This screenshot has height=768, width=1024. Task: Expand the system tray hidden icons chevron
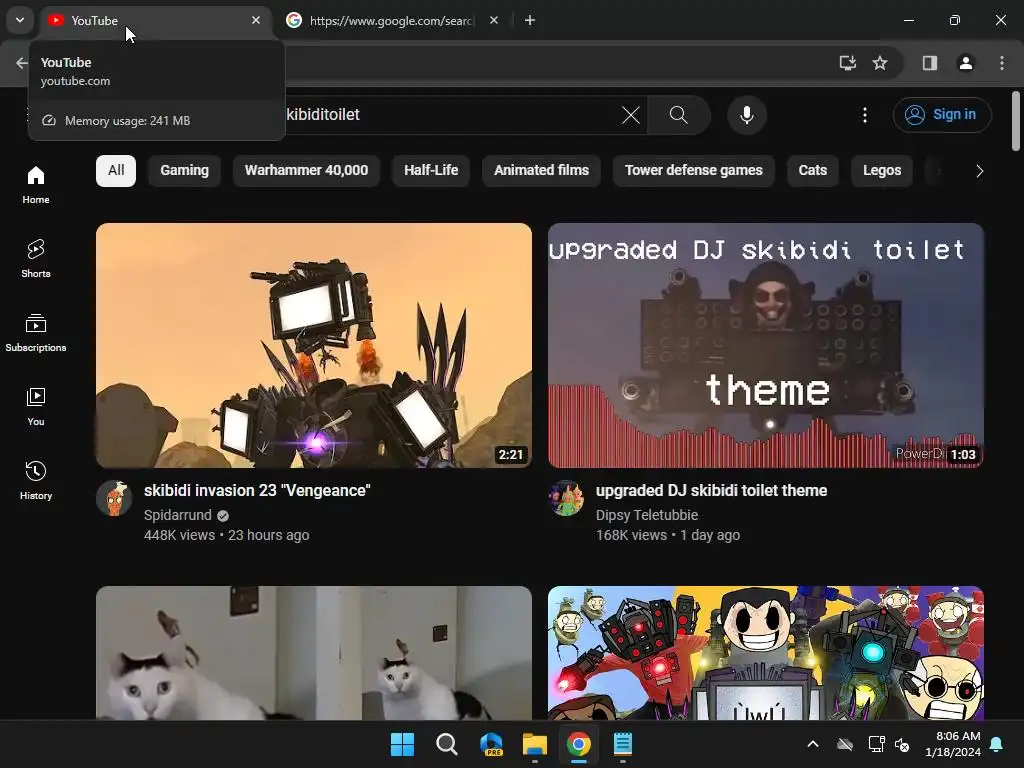click(813, 744)
